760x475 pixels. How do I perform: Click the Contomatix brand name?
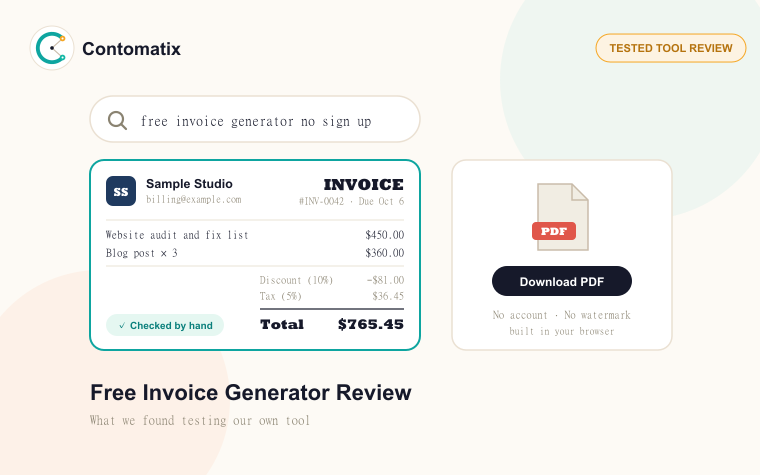pos(131,48)
